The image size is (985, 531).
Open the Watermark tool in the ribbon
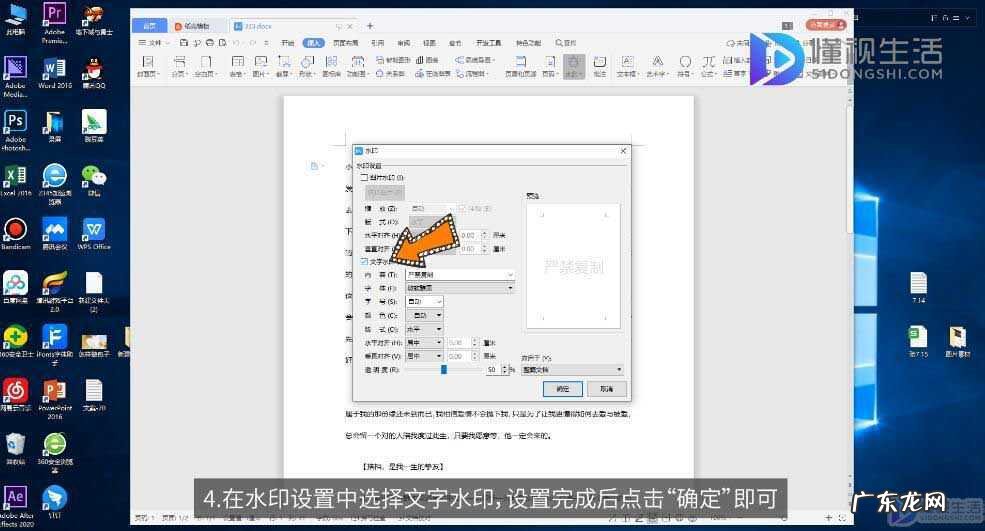(x=573, y=65)
